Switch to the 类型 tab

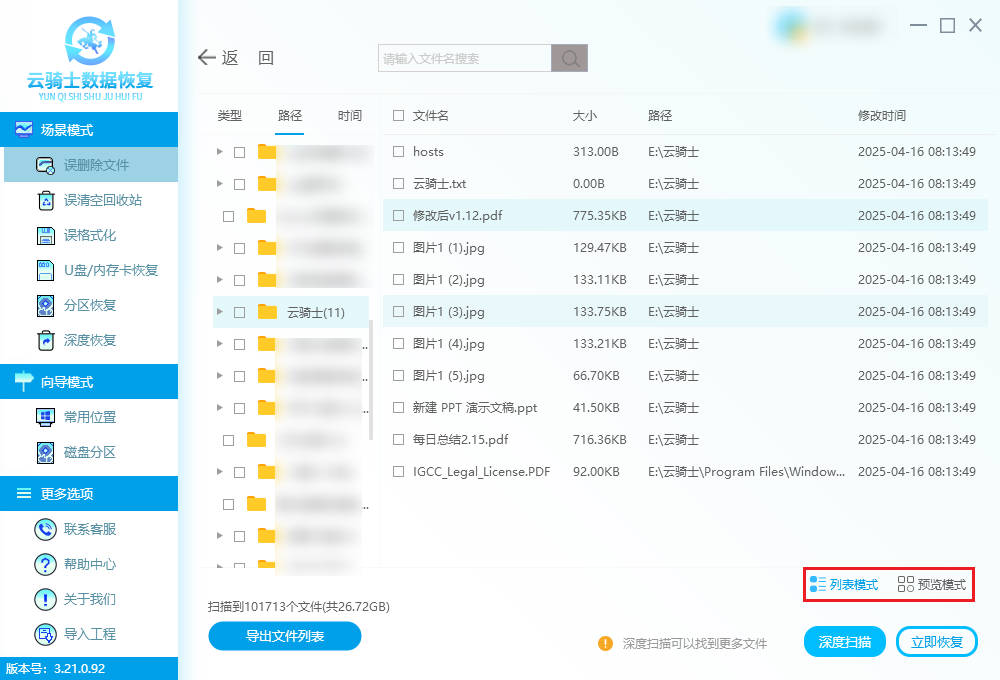(230, 116)
